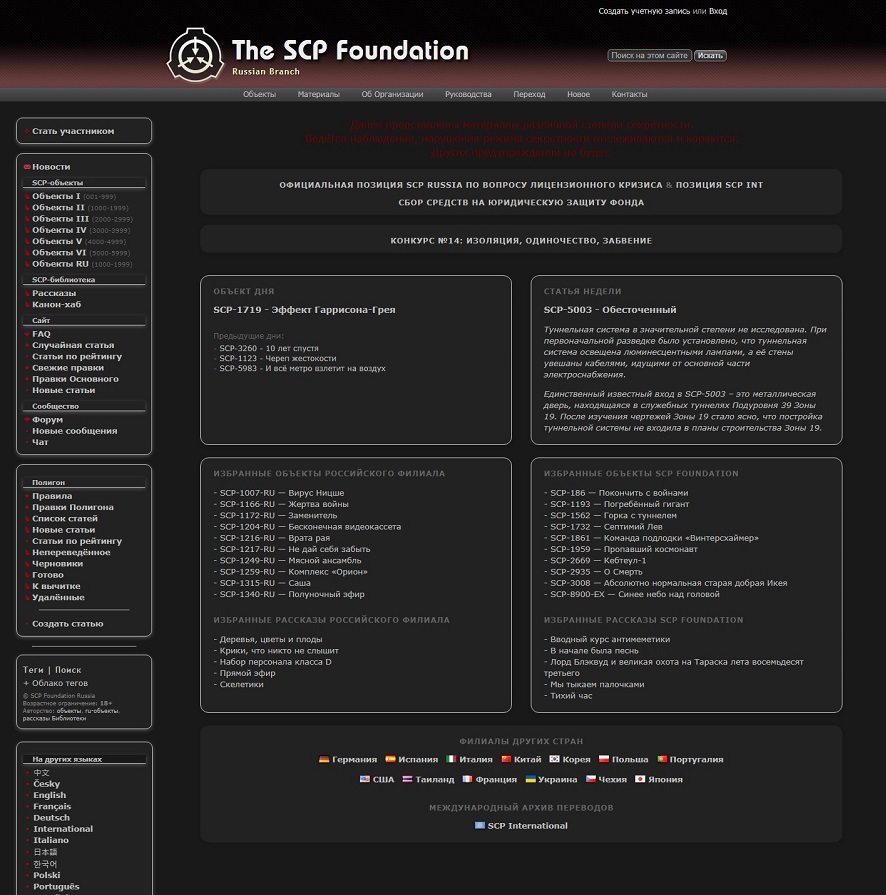
Task: Click the China flag icon
Action: [x=505, y=759]
